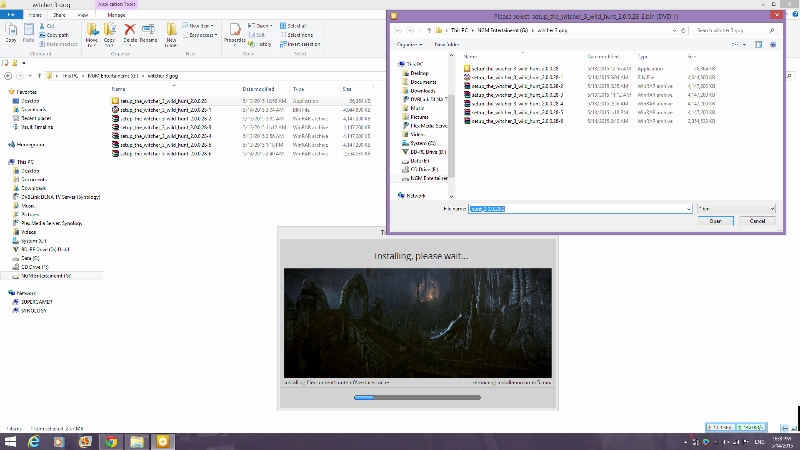Click preview pane icon in dialog toolbar
Image resolution: width=800 pixels, height=450 pixels.
point(759,45)
